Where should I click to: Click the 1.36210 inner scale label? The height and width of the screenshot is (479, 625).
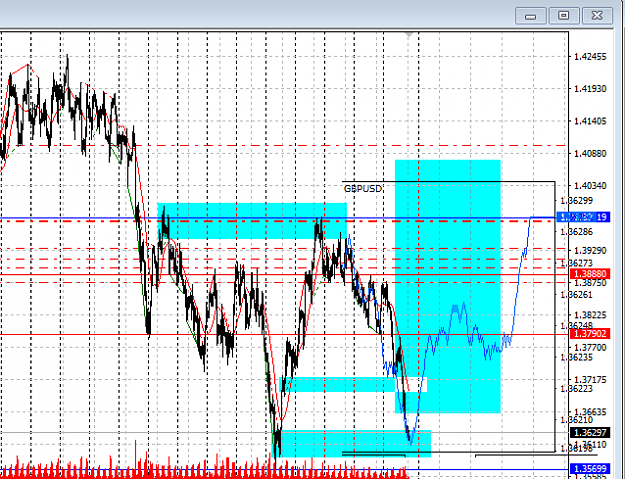click(x=576, y=420)
